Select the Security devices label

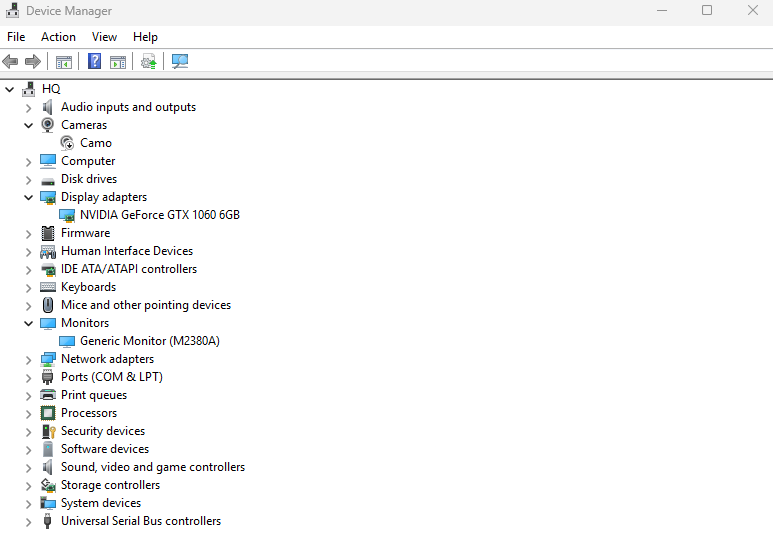coord(103,431)
